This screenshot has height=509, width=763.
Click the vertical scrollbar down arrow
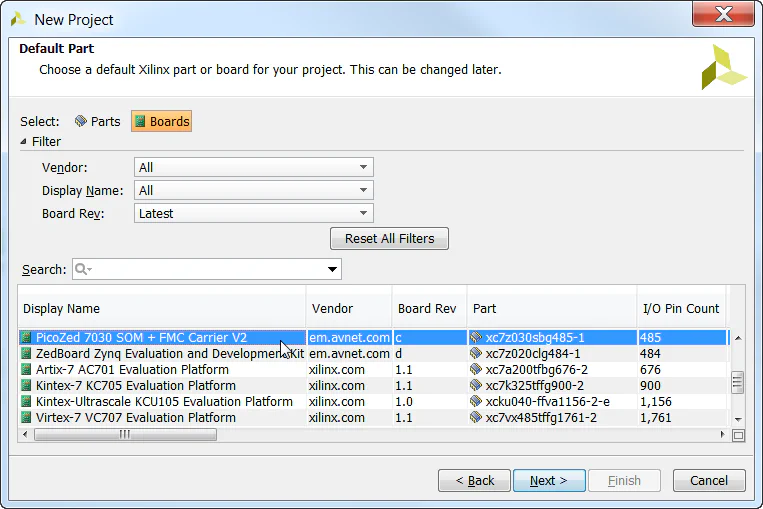point(738,419)
